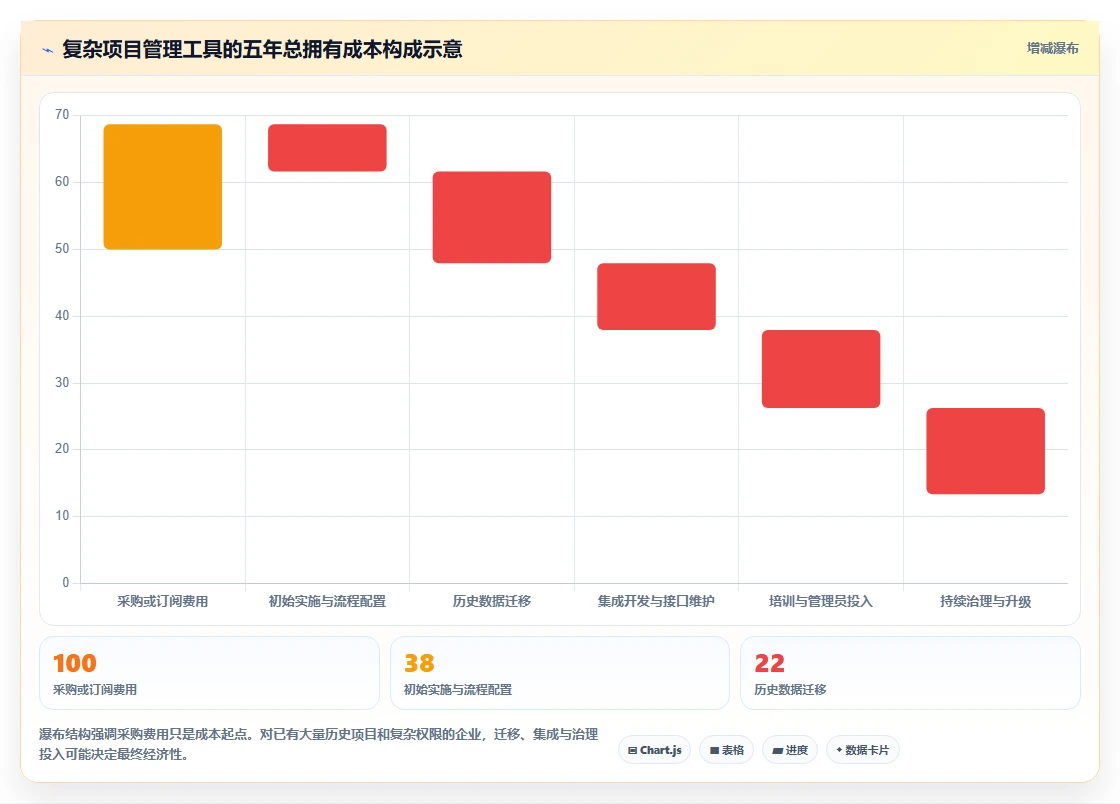1120x804 pixels.
Task: Click the y-axis value 10
Action: point(62,516)
